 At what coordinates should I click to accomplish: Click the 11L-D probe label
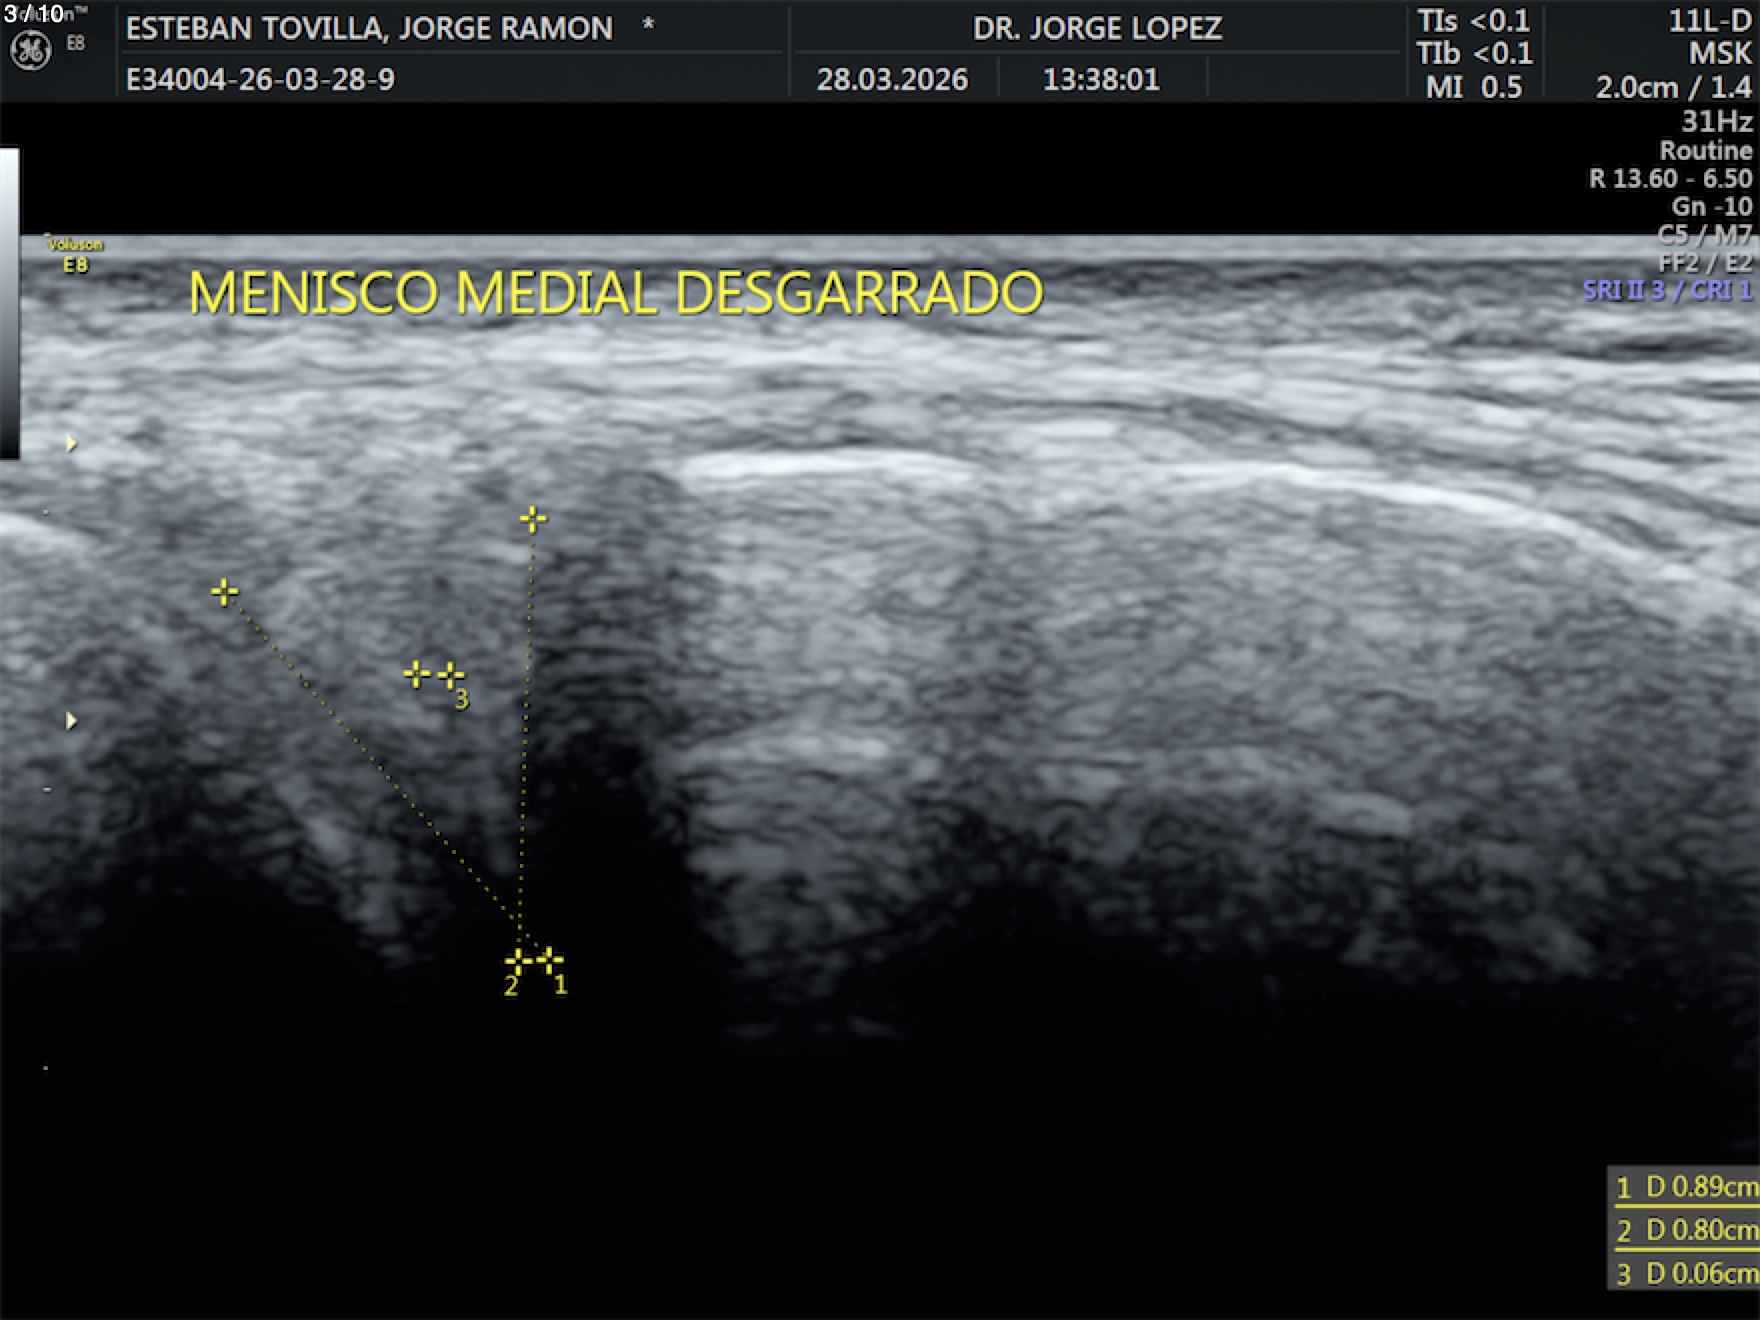pos(1709,21)
